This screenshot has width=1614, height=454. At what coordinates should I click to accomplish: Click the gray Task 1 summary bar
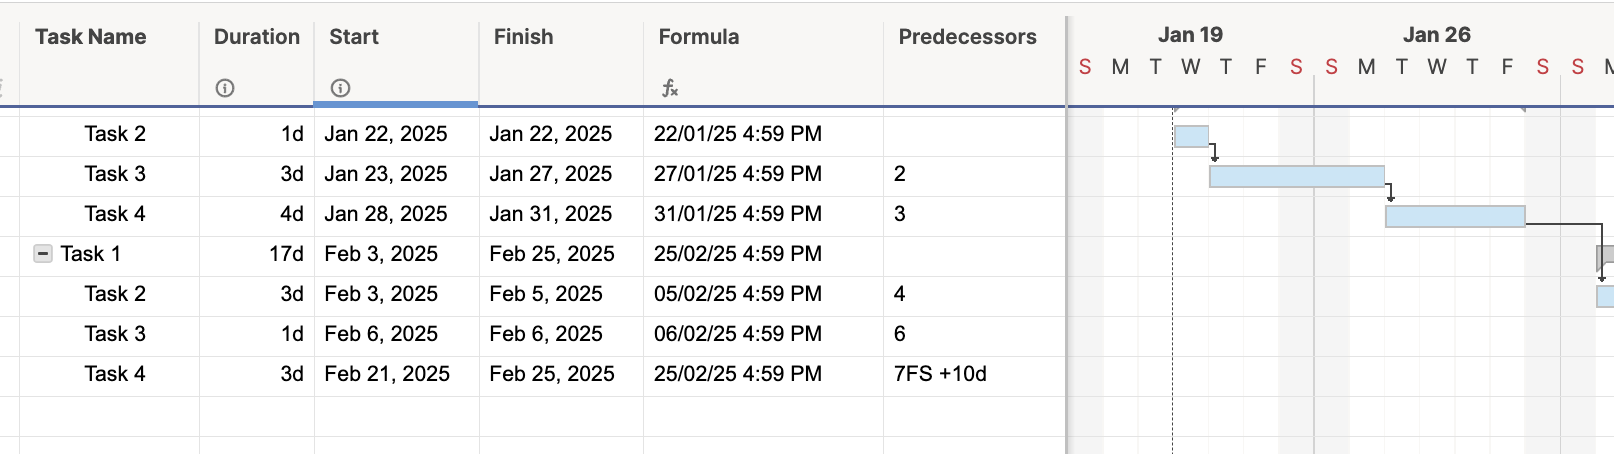point(1605,257)
